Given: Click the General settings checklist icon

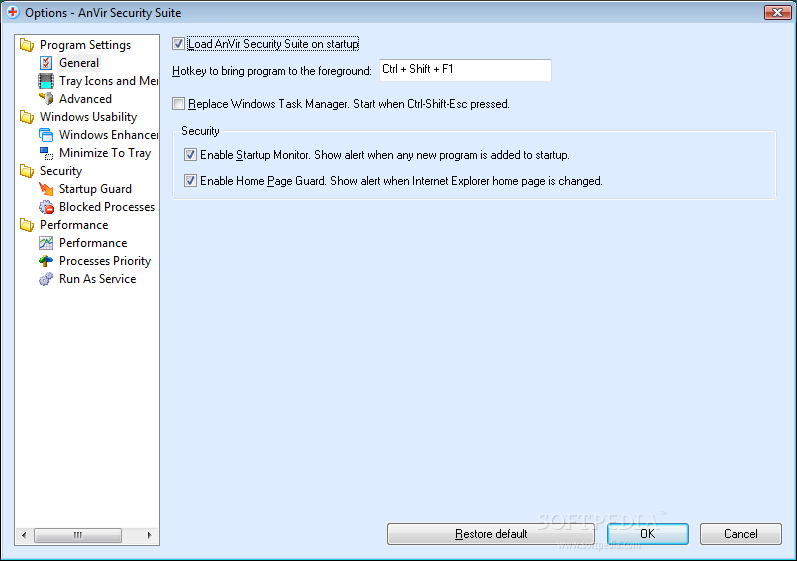Looking at the screenshot, I should [46, 63].
